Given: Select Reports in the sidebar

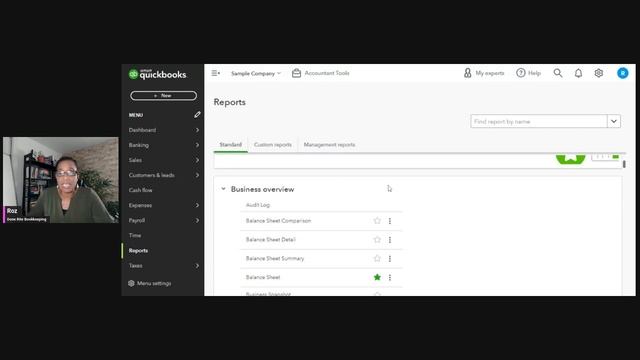Looking at the screenshot, I should 138,251.
